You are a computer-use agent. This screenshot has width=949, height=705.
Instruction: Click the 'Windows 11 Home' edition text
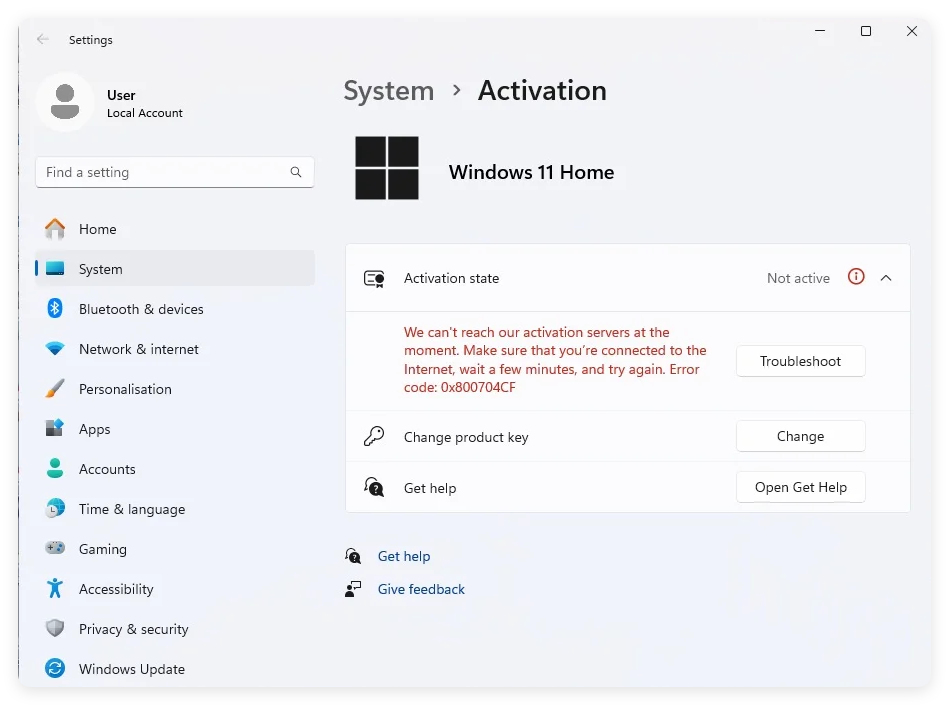(531, 172)
